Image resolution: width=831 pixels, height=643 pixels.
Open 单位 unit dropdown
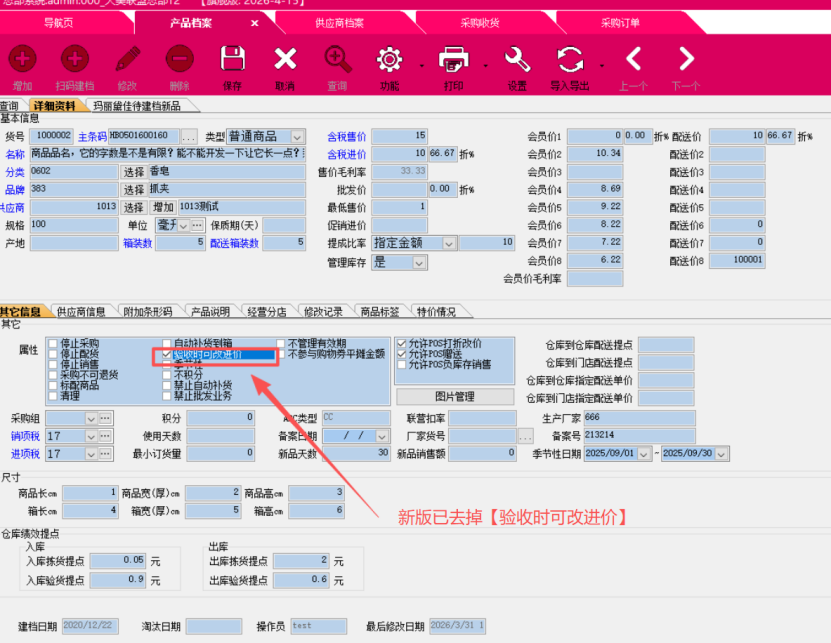click(x=183, y=225)
